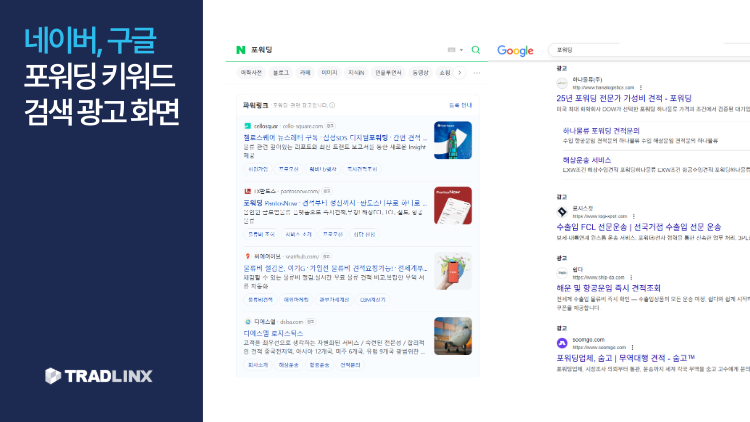Select the 인플루언서 tab in Naver

tap(388, 73)
